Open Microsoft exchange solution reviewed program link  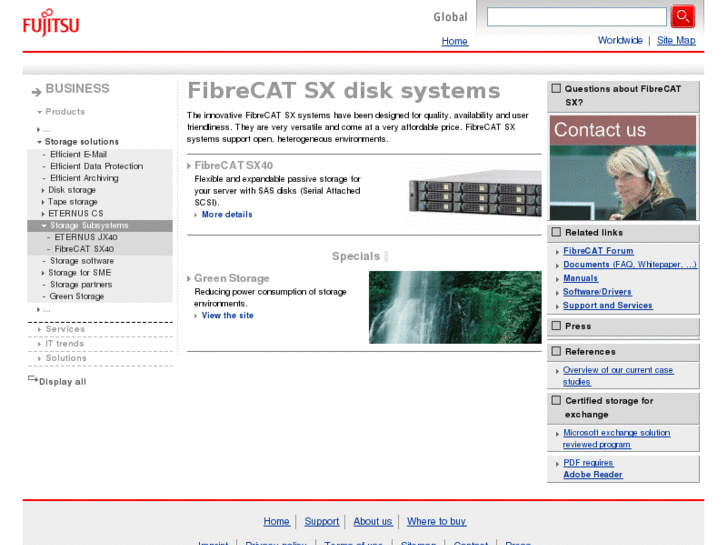coord(616,439)
